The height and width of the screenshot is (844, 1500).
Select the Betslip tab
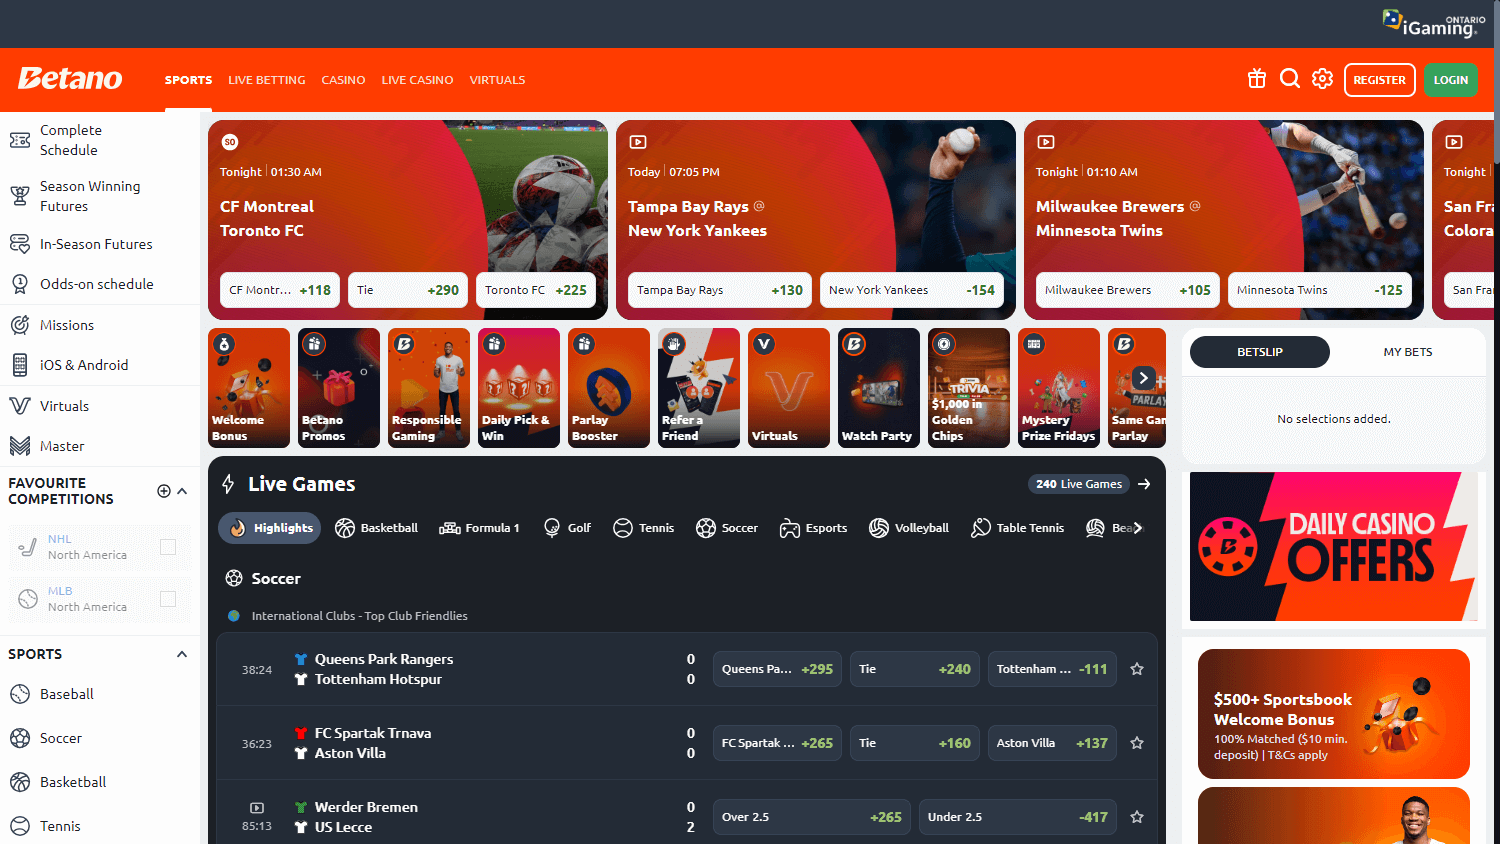[1260, 352]
